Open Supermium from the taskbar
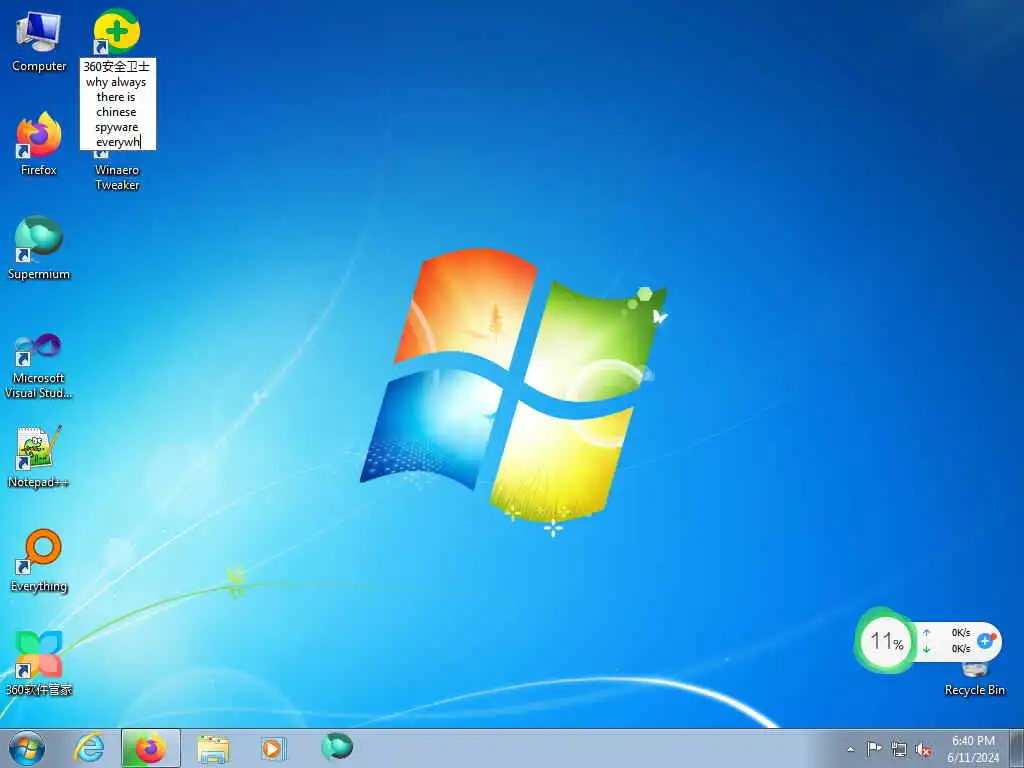1024x768 pixels. tap(337, 747)
